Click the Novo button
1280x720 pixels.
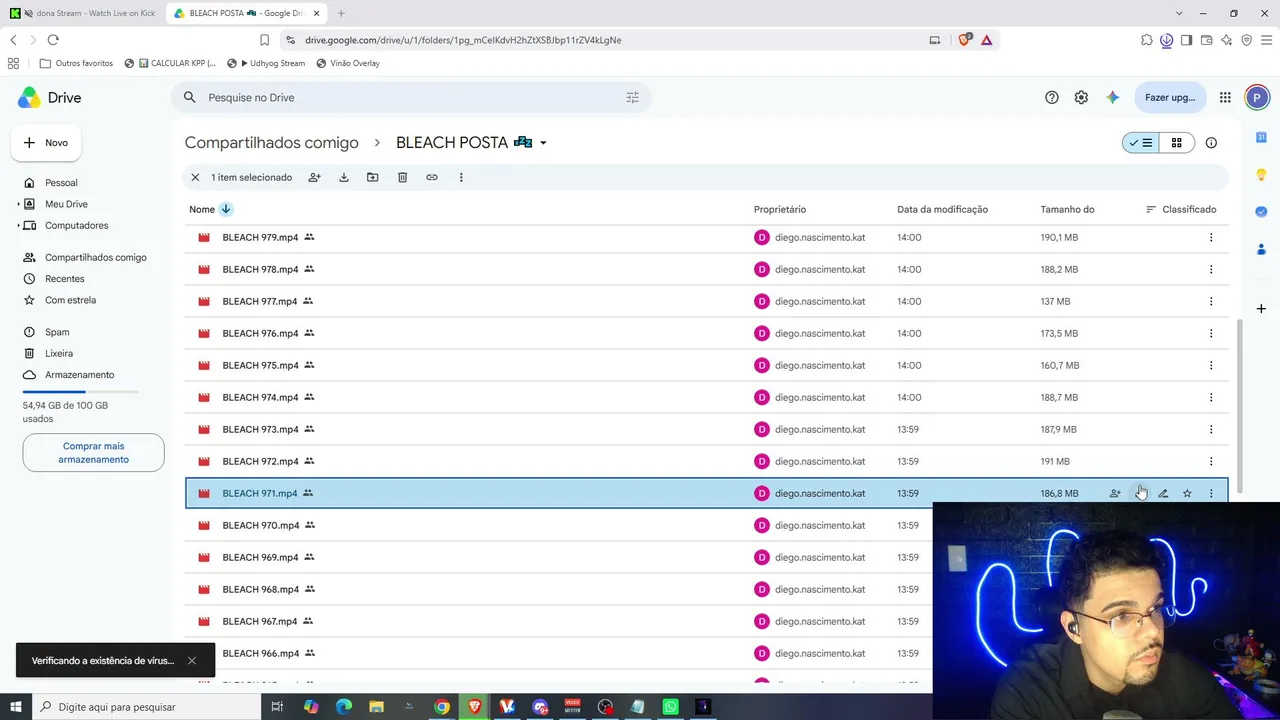(x=46, y=143)
